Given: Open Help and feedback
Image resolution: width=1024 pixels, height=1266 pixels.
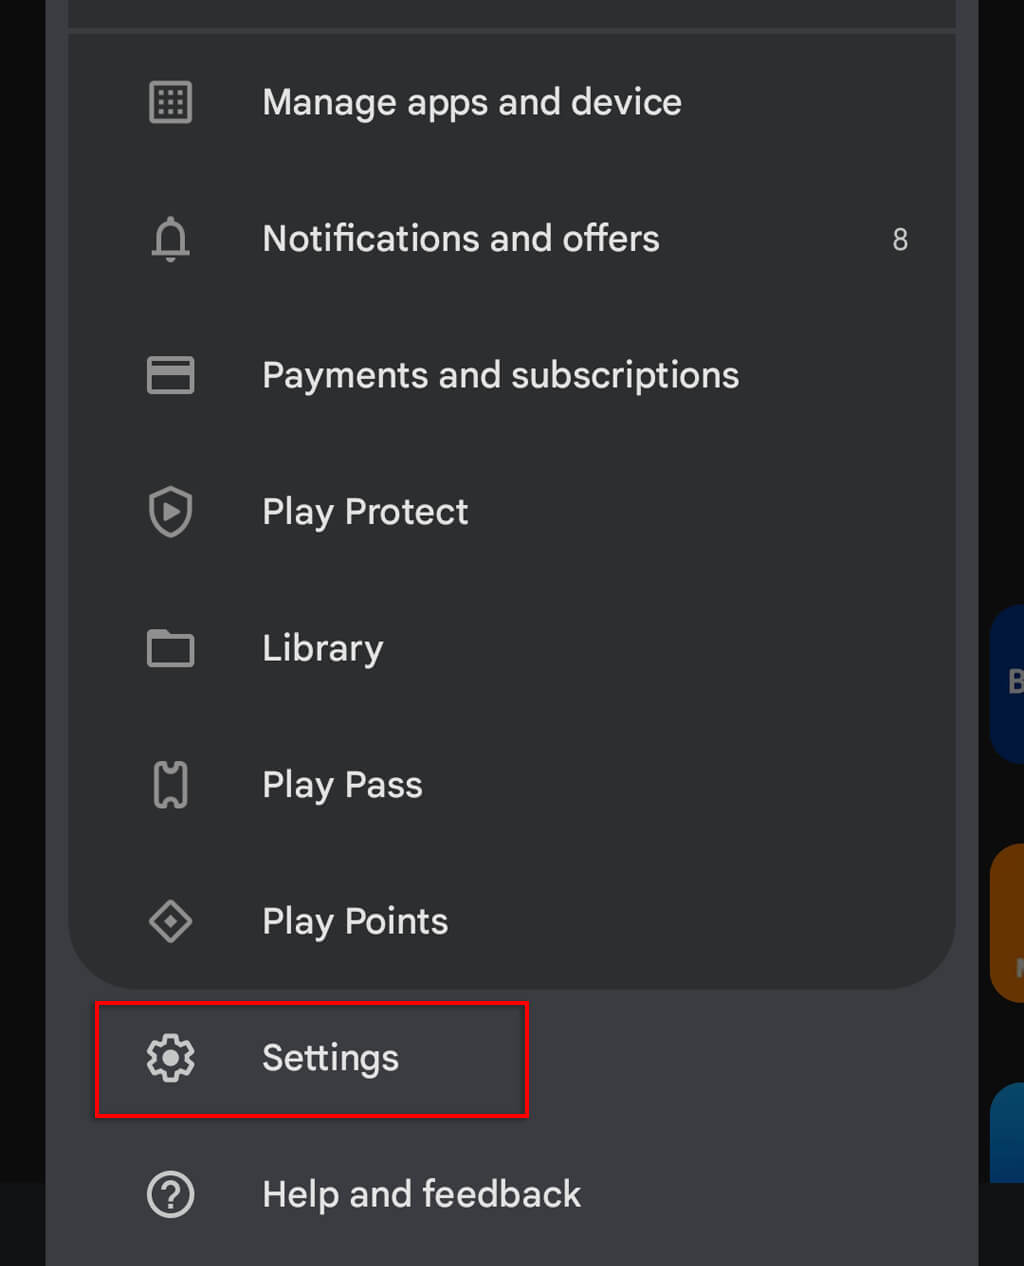Looking at the screenshot, I should (421, 1194).
